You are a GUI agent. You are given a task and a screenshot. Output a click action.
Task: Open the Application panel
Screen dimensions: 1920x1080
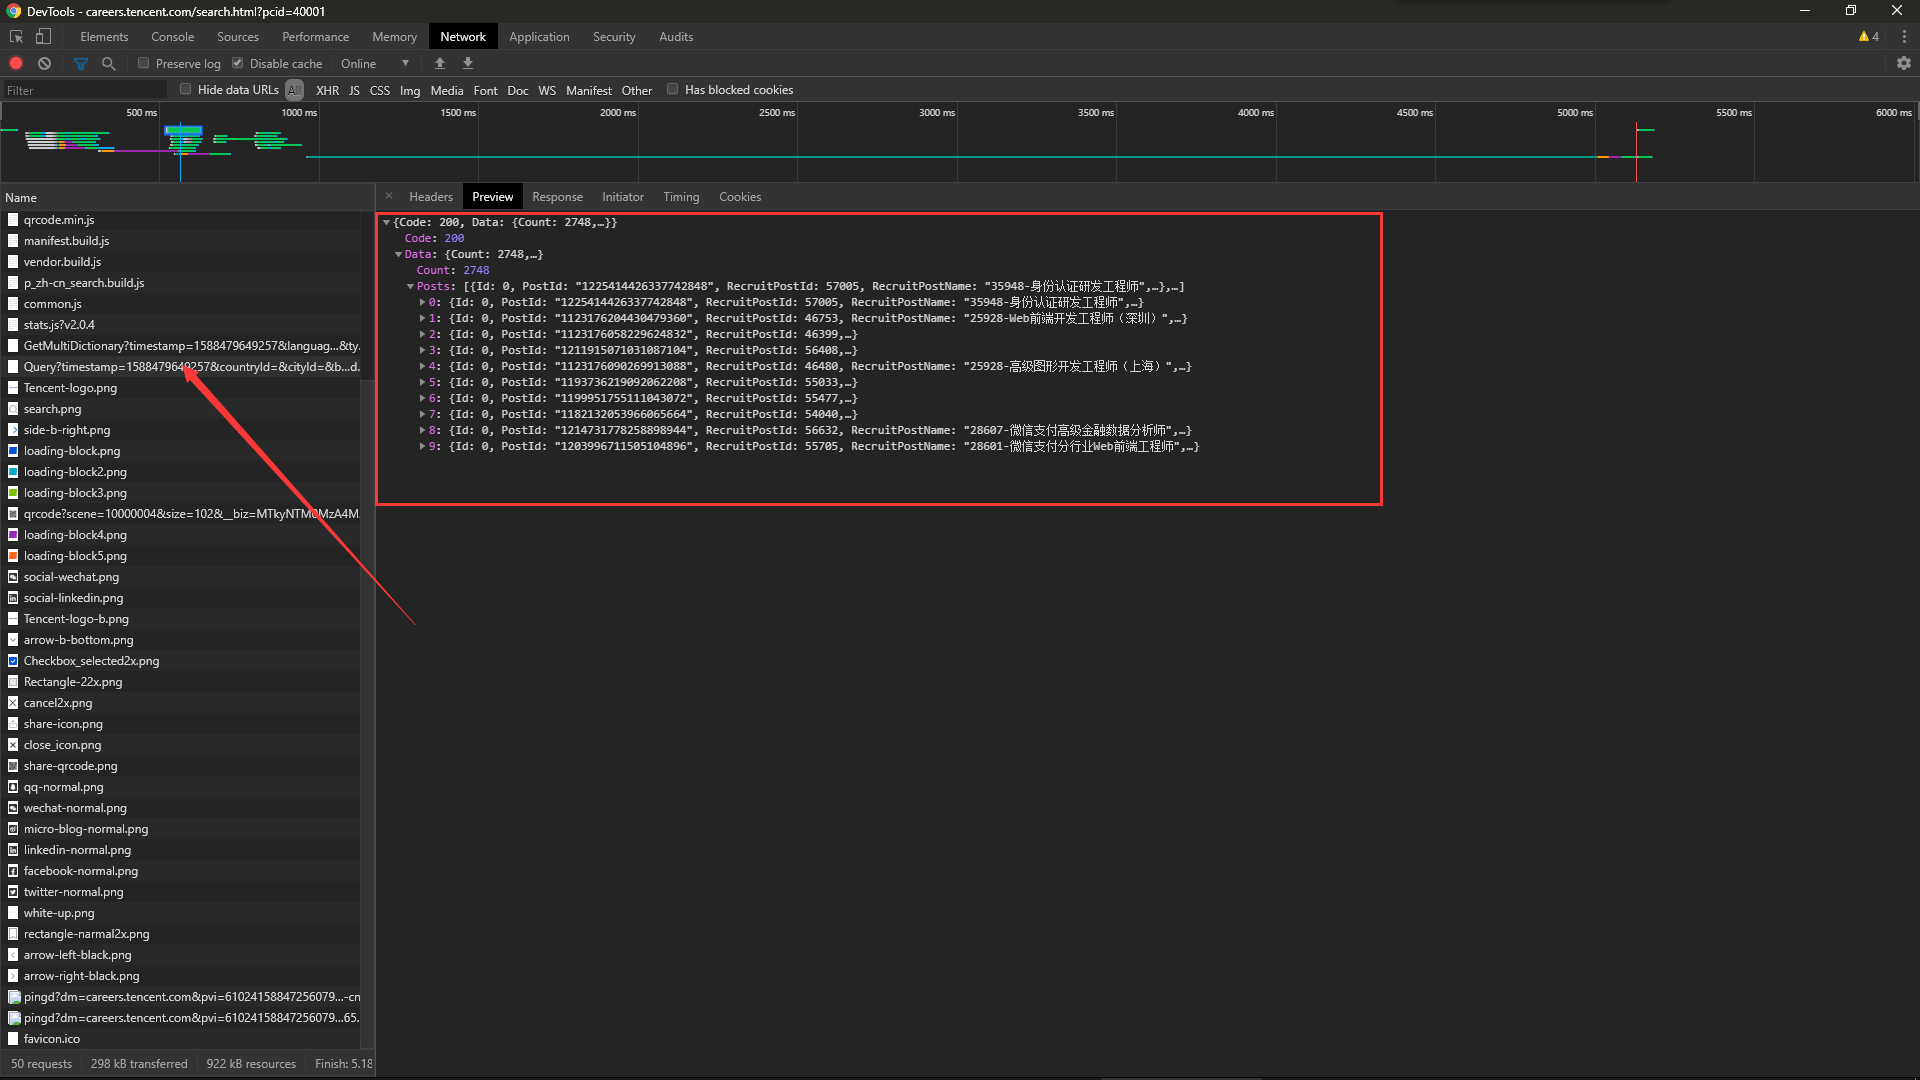(x=539, y=37)
